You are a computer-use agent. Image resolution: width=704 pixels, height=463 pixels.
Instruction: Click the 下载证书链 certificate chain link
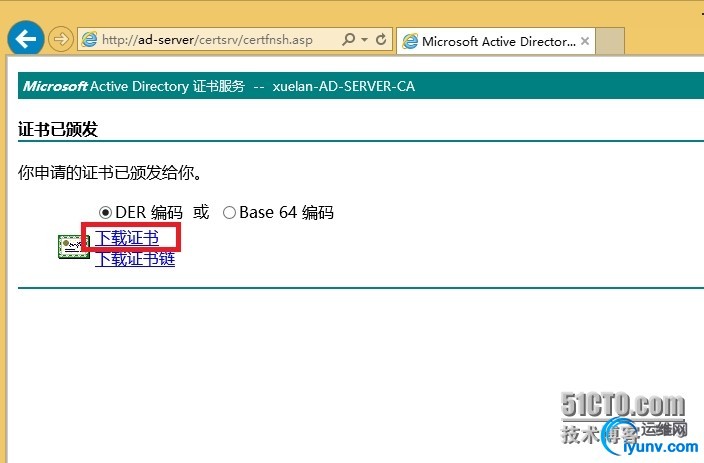(x=135, y=259)
